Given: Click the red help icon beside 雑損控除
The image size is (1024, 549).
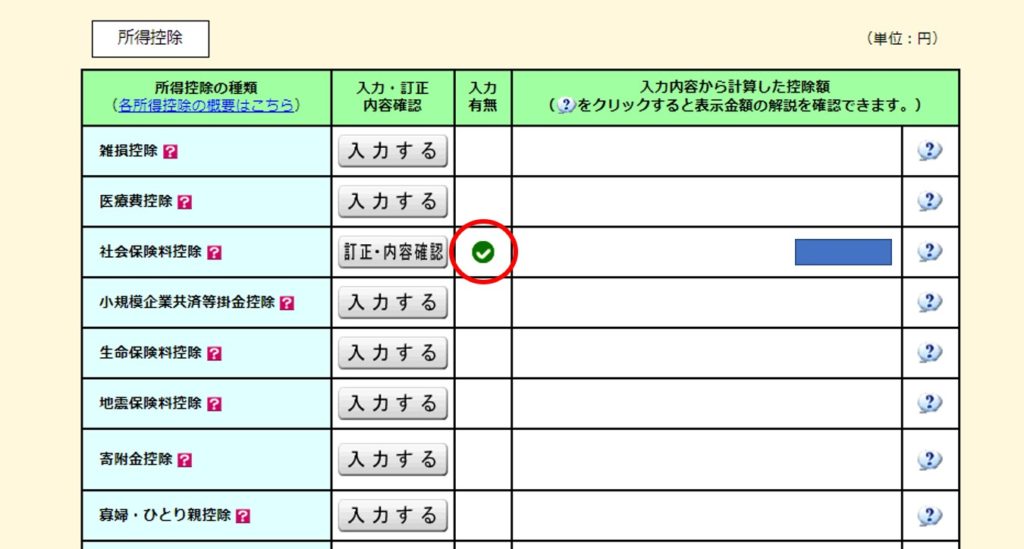Looking at the screenshot, I should tap(170, 152).
